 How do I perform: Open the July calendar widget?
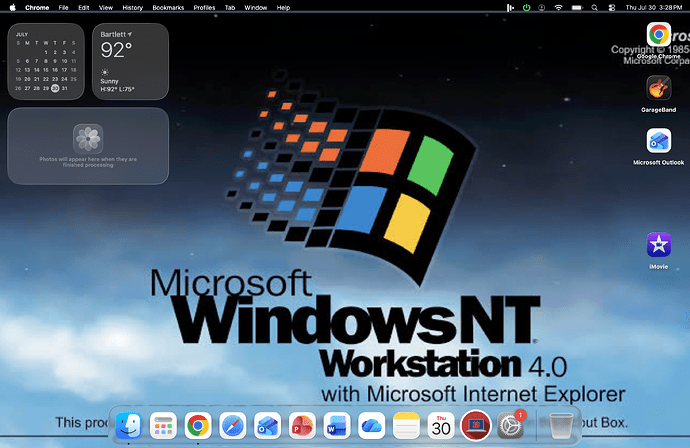(46, 61)
